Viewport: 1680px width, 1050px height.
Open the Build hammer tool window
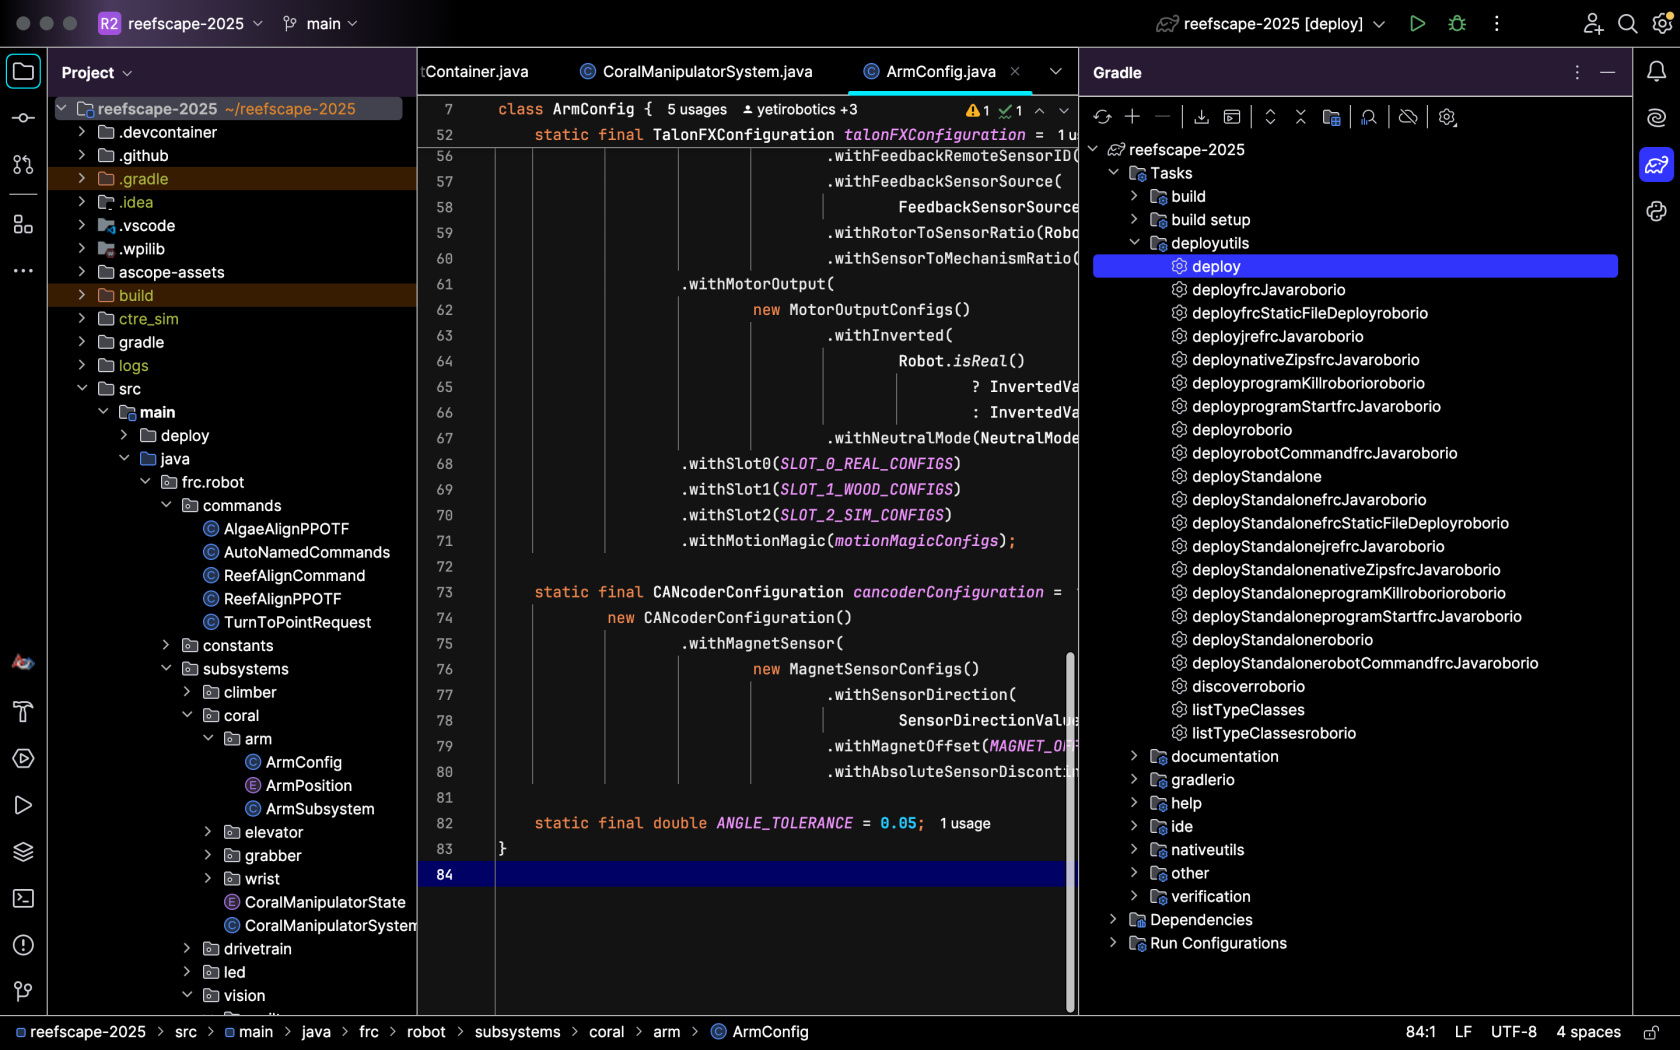23,711
